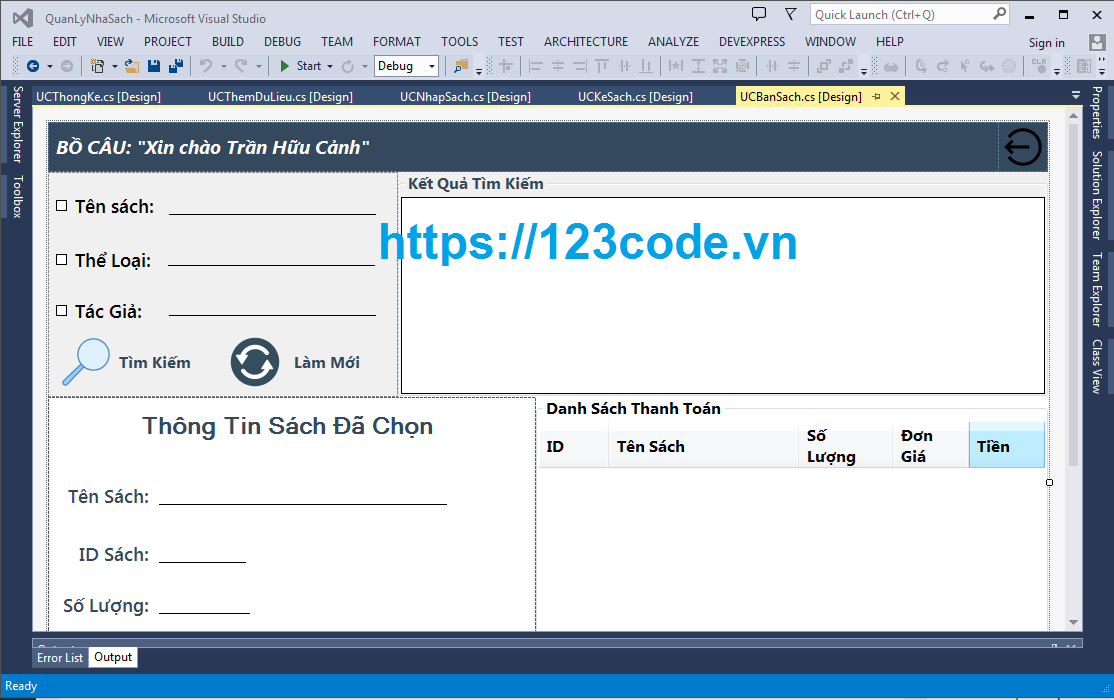Check the Tên sách checkbox

click(x=60, y=206)
